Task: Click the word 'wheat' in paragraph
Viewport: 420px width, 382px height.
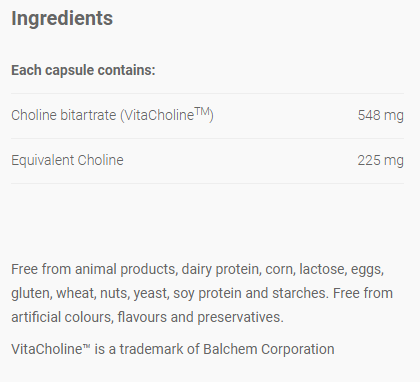Action: 76,293
